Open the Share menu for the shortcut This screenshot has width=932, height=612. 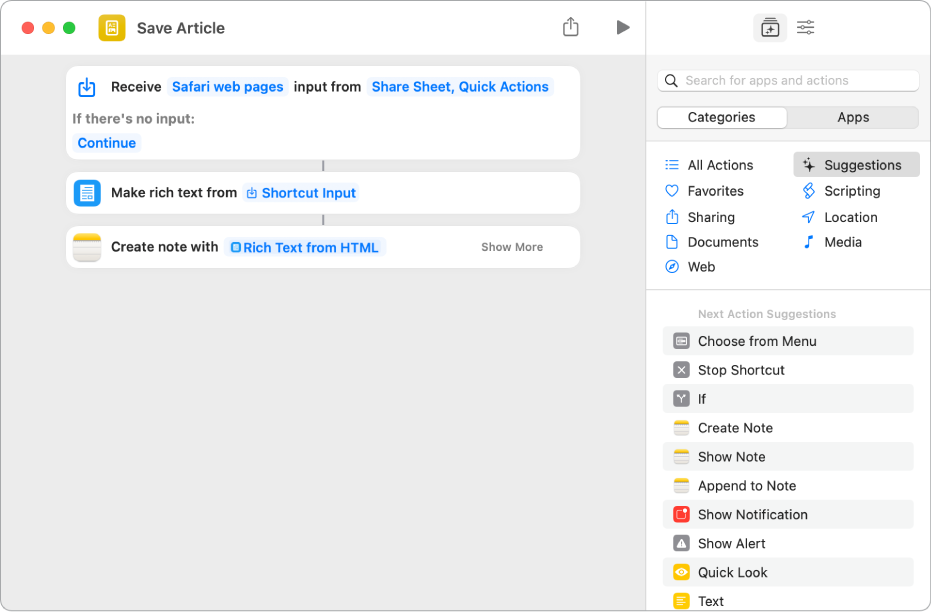point(571,27)
